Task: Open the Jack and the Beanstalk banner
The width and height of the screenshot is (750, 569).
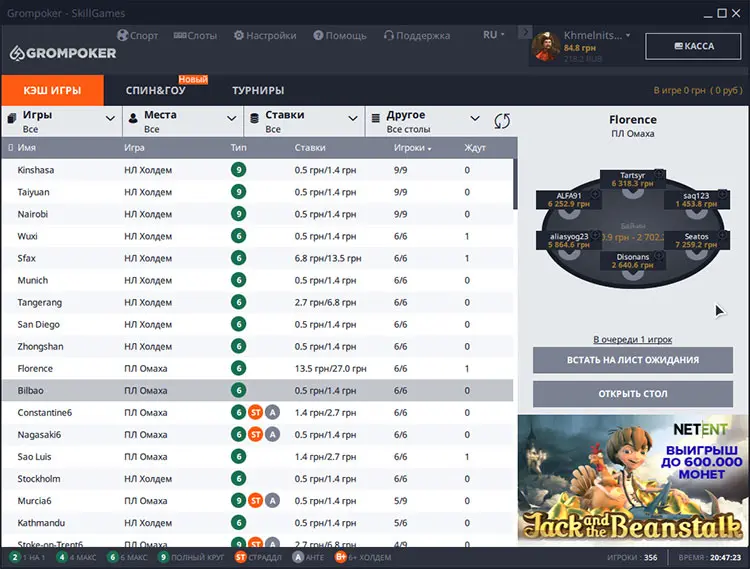Action: (633, 480)
